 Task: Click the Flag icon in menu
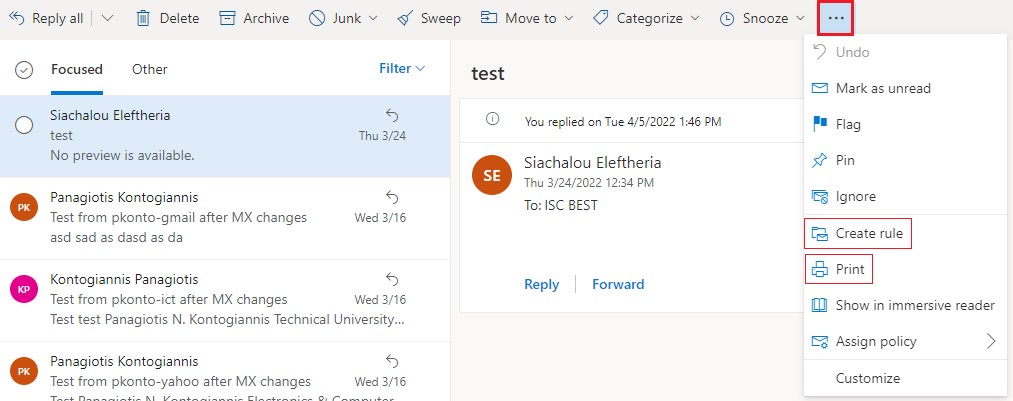point(820,125)
